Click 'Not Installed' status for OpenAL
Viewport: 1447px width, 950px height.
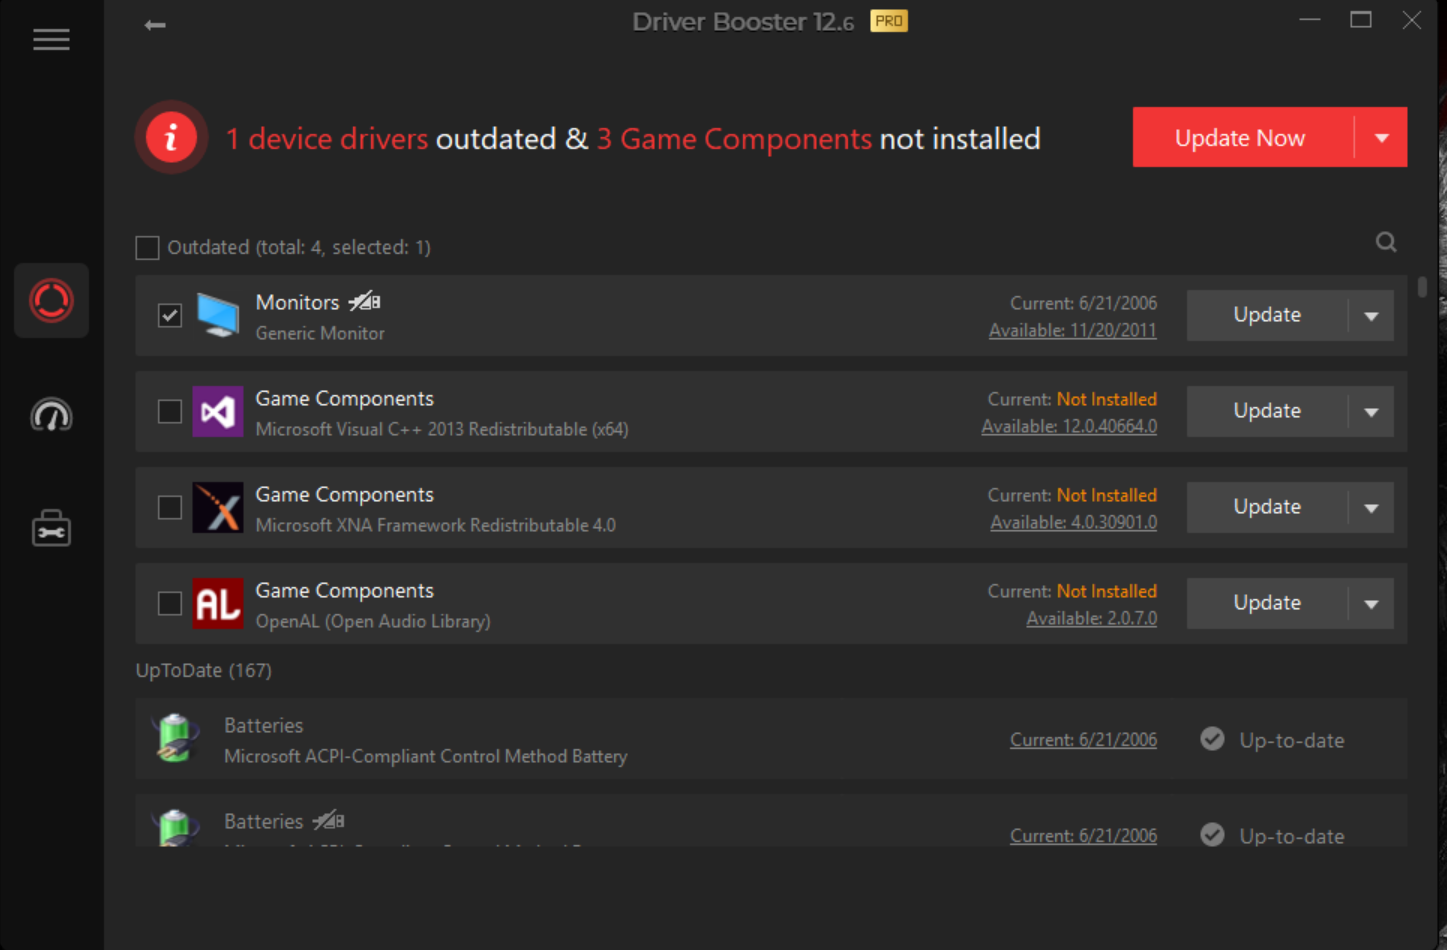tap(1107, 591)
